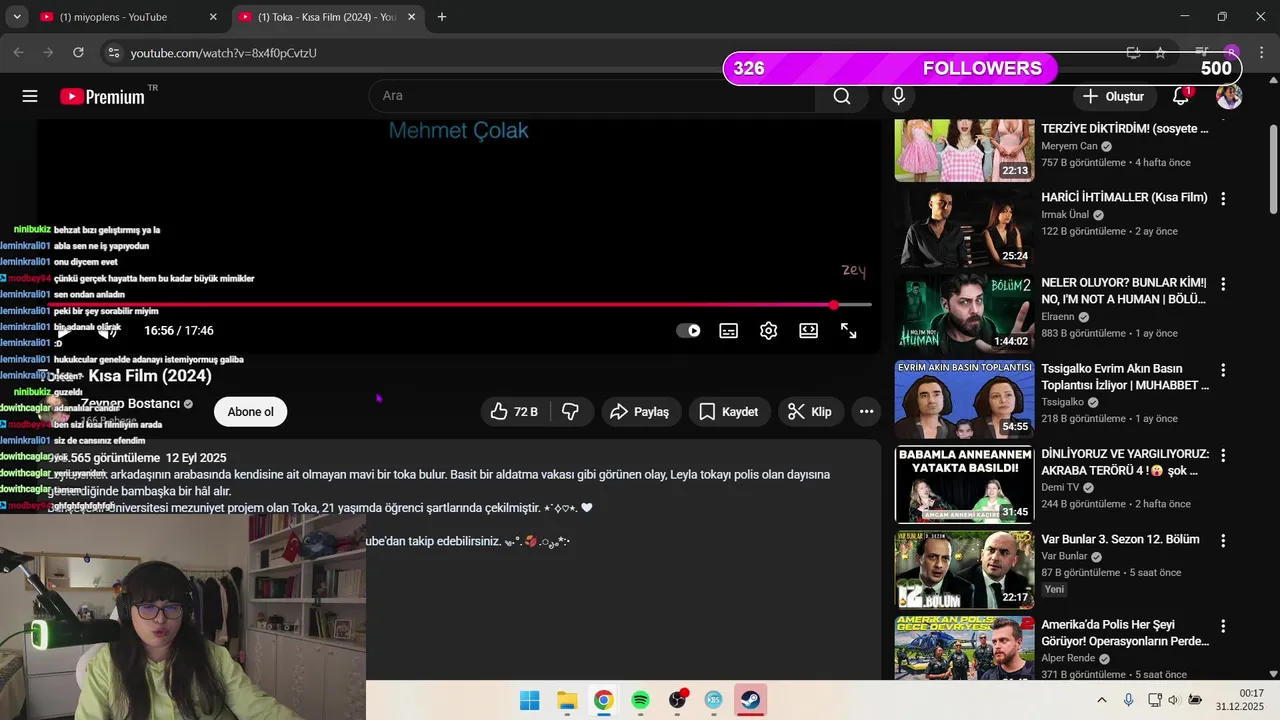Image resolution: width=1280 pixels, height=720 pixels.
Task: Open the DİNLİYORUZ VE YARGILIYORUZ video title
Action: [x=1125, y=462]
